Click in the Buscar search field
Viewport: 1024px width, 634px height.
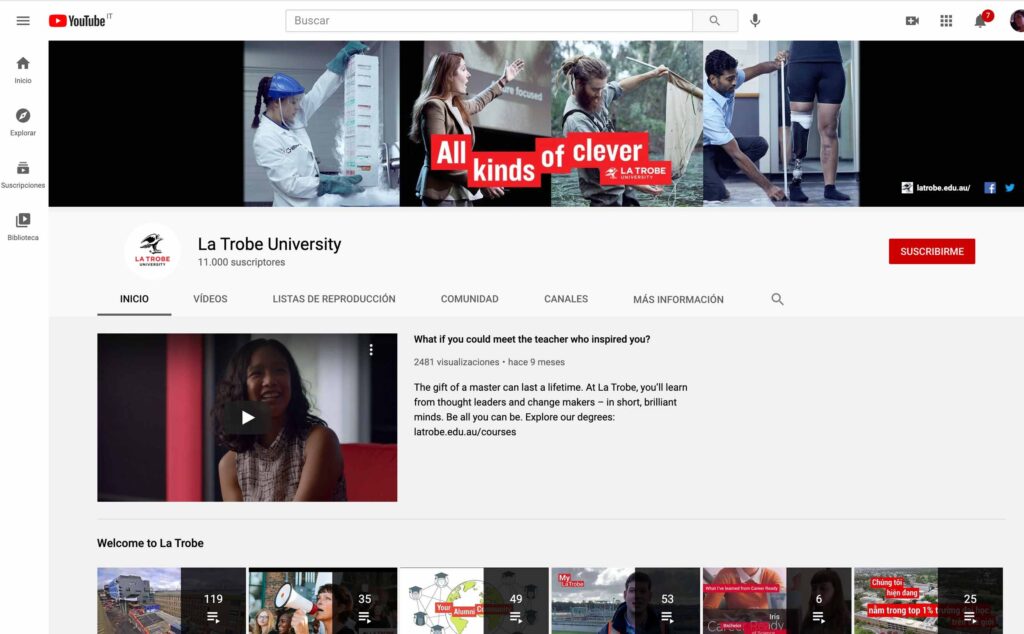click(x=488, y=21)
